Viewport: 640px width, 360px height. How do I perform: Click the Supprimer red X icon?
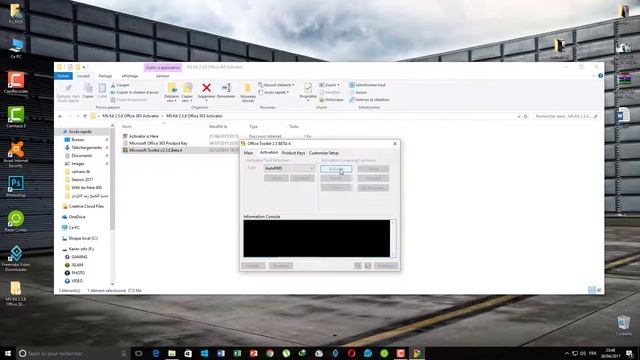coord(207,88)
